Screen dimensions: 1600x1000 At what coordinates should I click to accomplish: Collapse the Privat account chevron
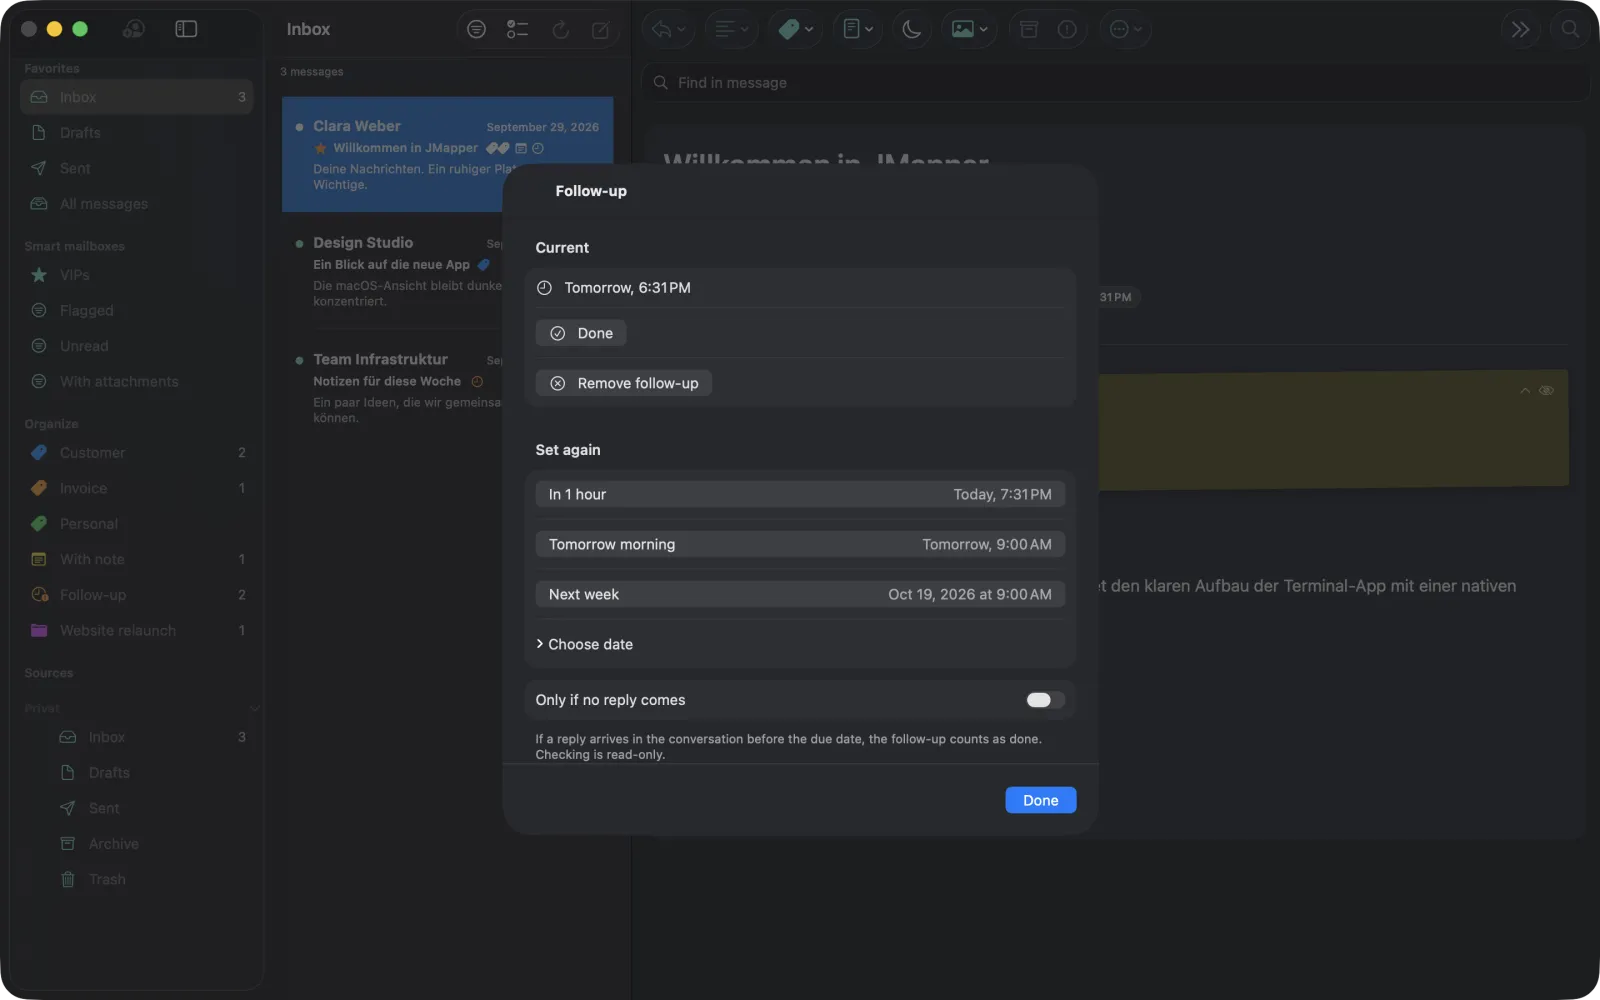click(x=254, y=709)
